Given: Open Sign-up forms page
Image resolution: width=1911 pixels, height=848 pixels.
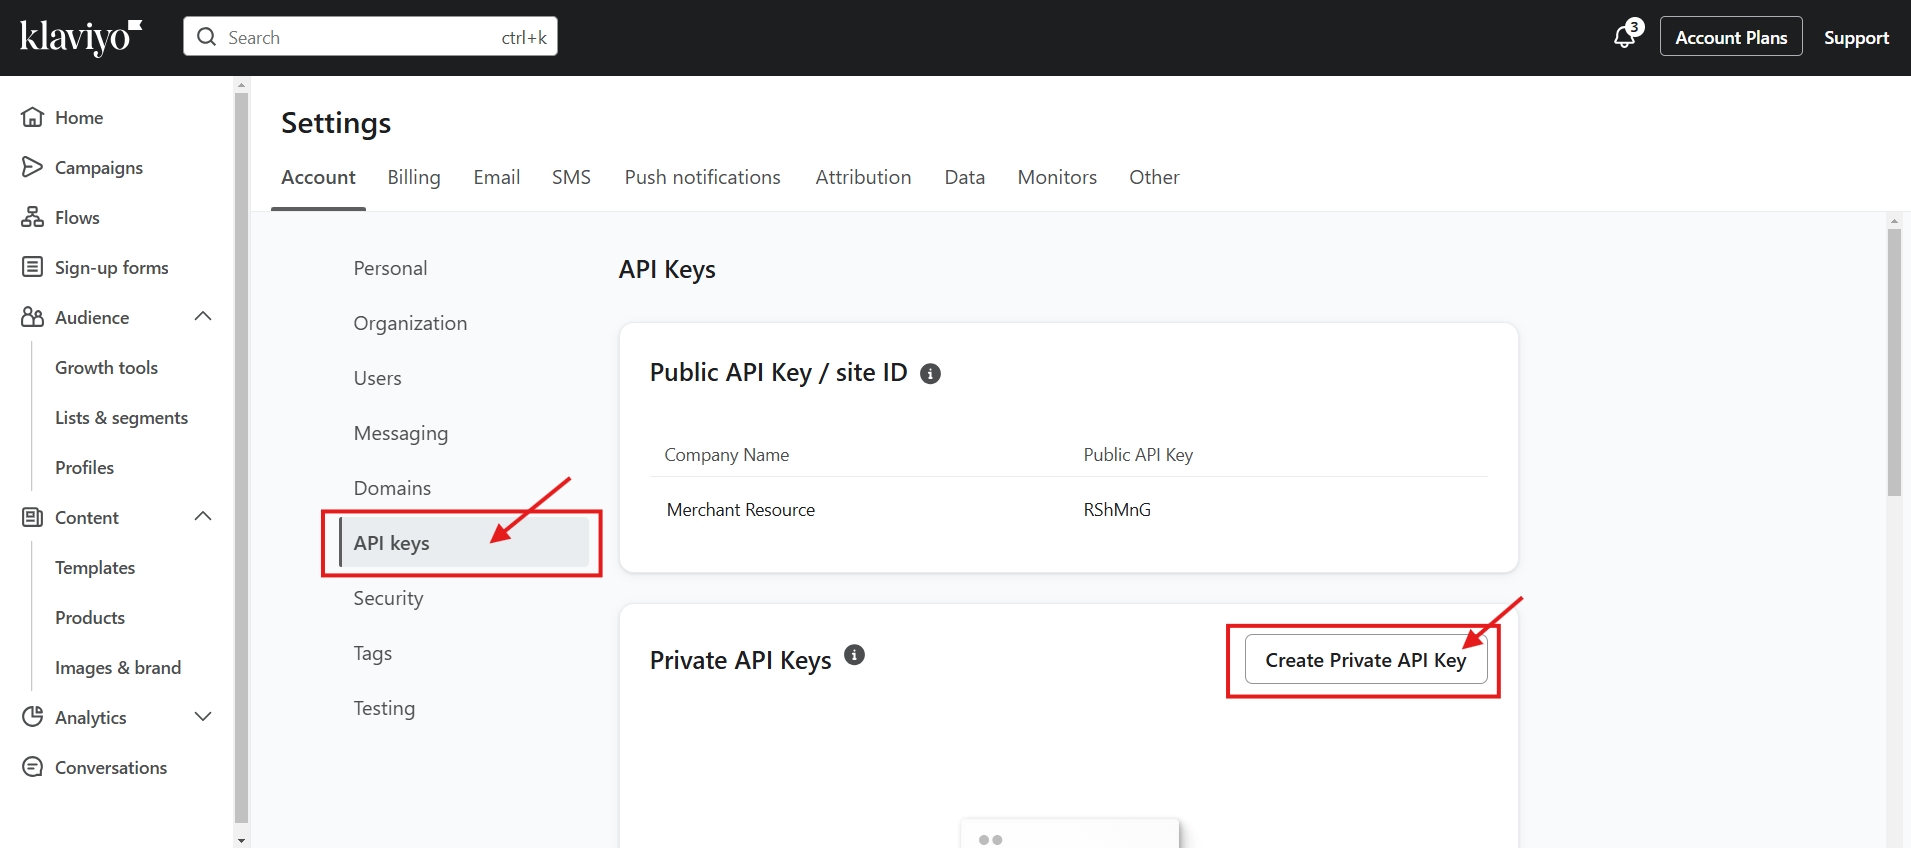Looking at the screenshot, I should coord(112,267).
